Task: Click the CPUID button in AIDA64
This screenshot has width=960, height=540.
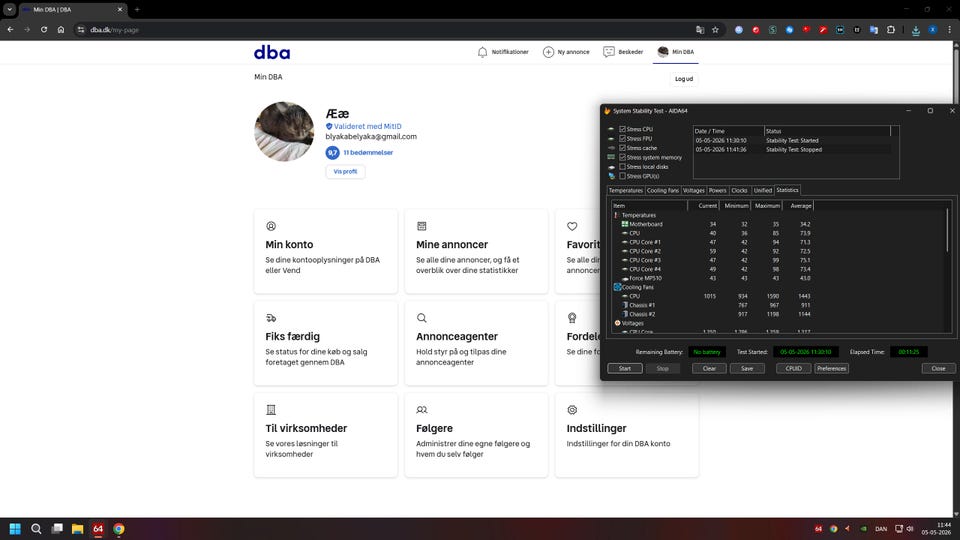Action: (x=793, y=369)
